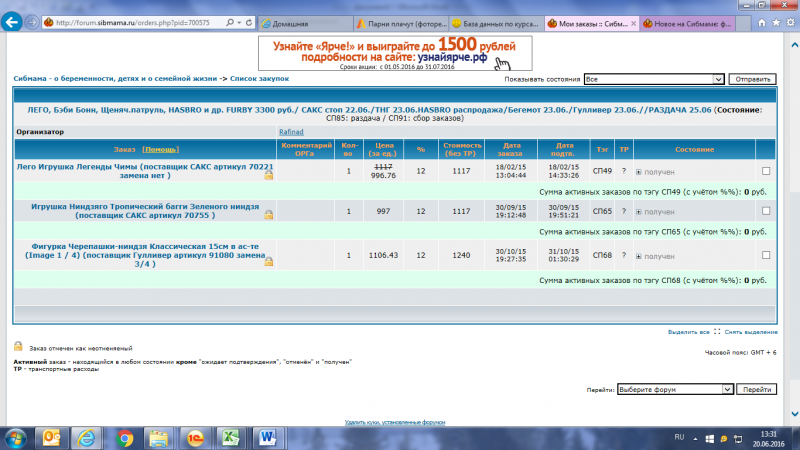Click price 1106.43 cell
The height and width of the screenshot is (450, 800).
tap(383, 255)
